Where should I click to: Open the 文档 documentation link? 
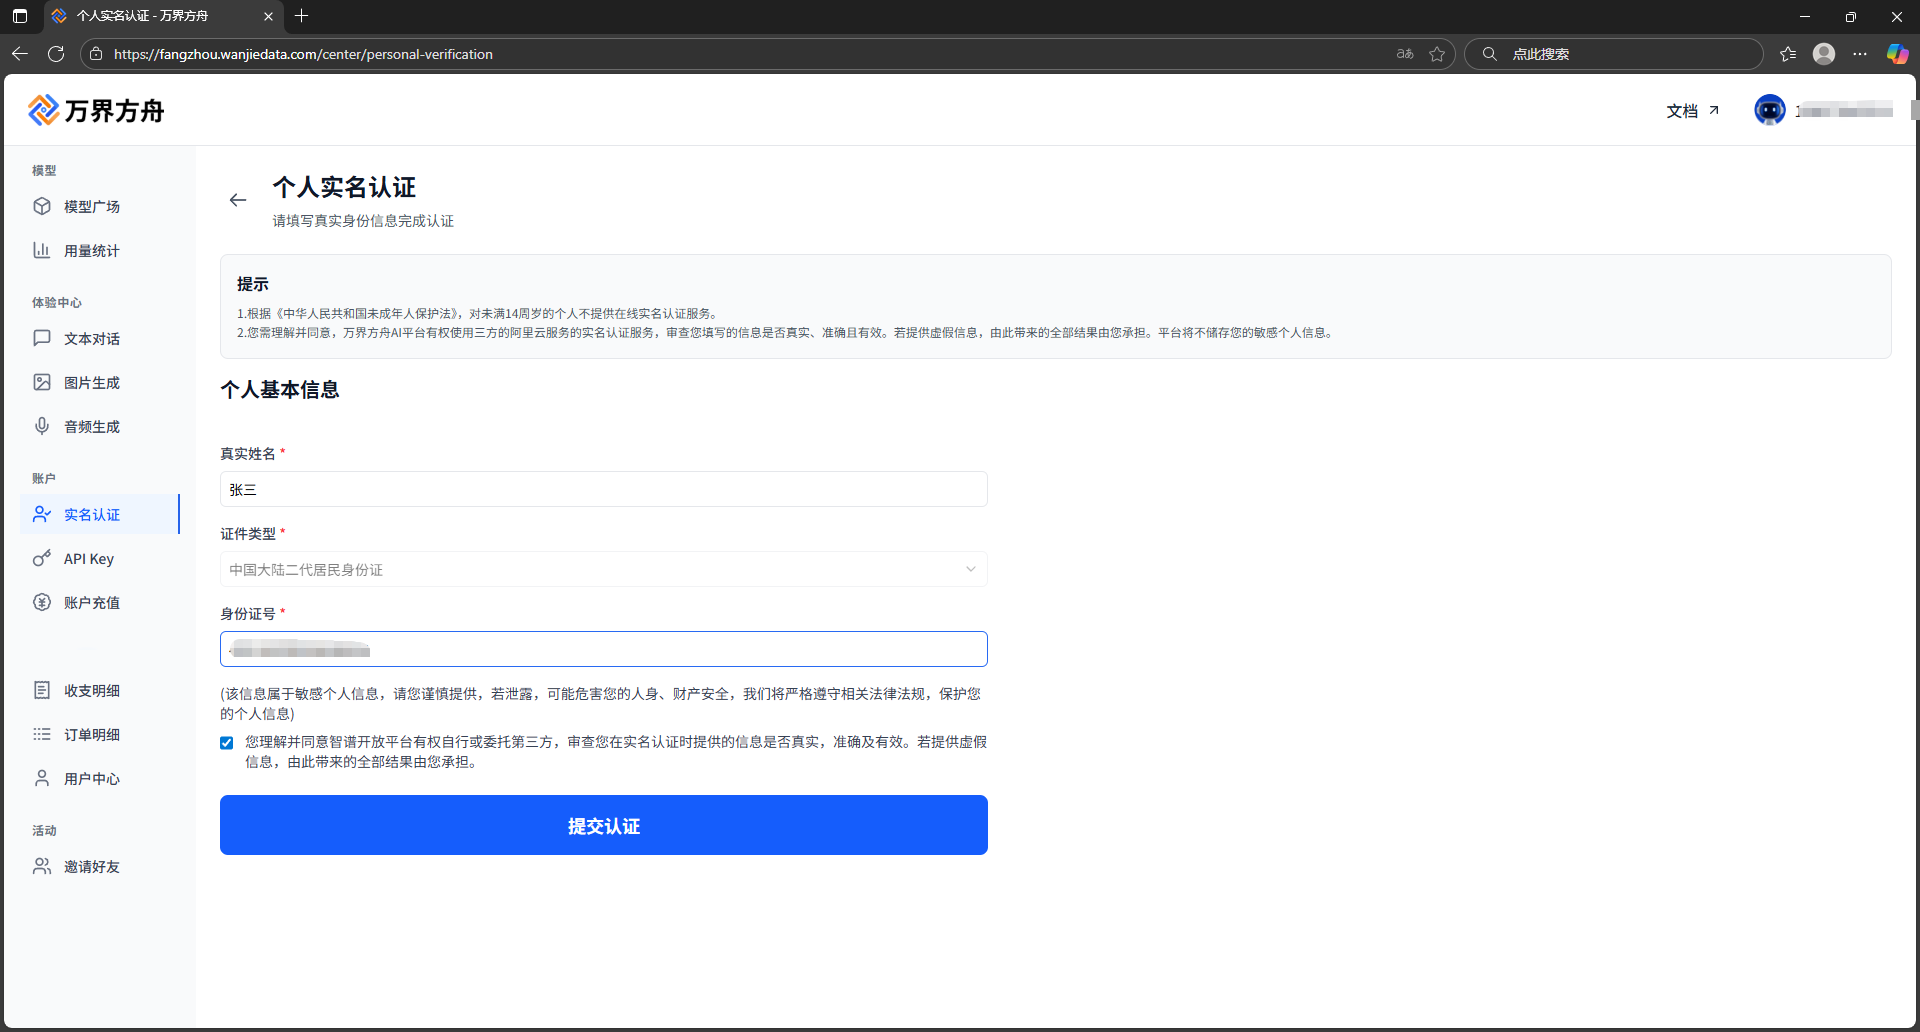click(1692, 111)
